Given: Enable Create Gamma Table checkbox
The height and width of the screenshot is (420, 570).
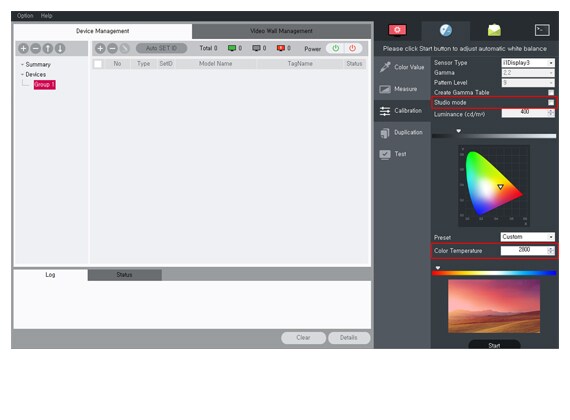Looking at the screenshot, I should pyautogui.click(x=551, y=93).
